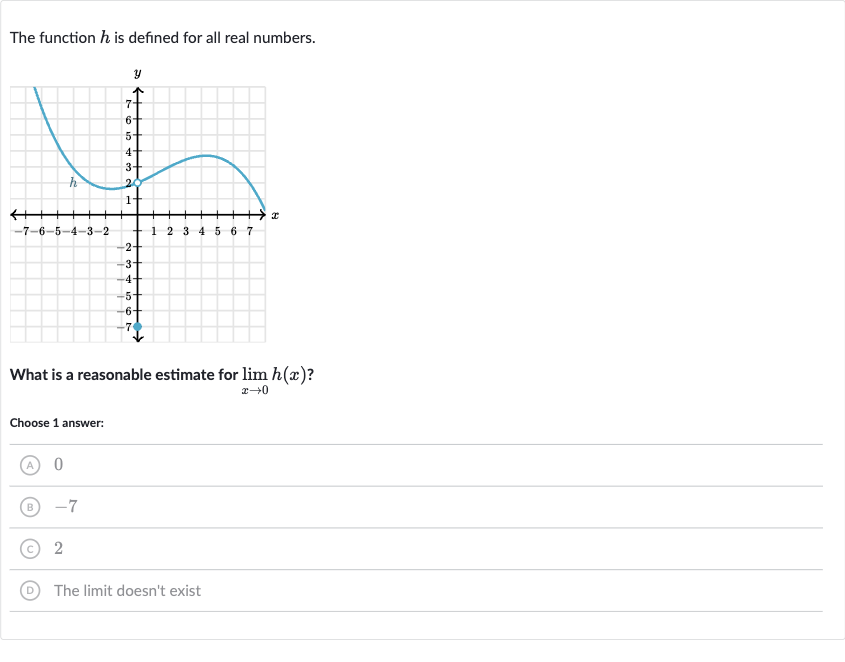Image resolution: width=845 pixels, height=662 pixels.
Task: Click the downward arrowhead of the y-axis
Action: [x=138, y=338]
